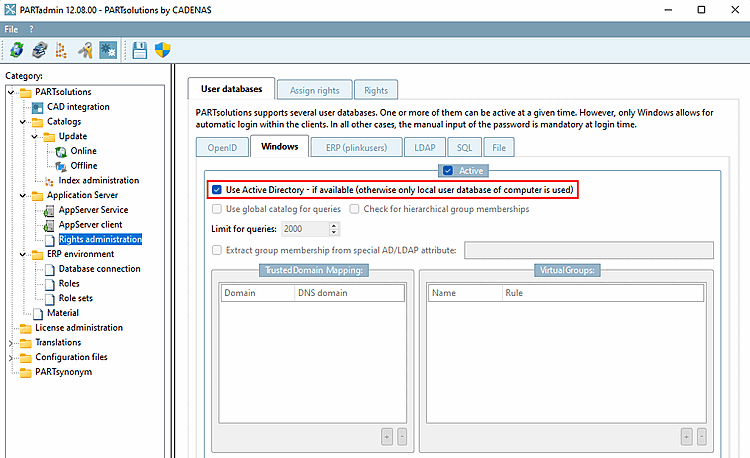Click the PARTsynonym folder icon

pos(26,372)
